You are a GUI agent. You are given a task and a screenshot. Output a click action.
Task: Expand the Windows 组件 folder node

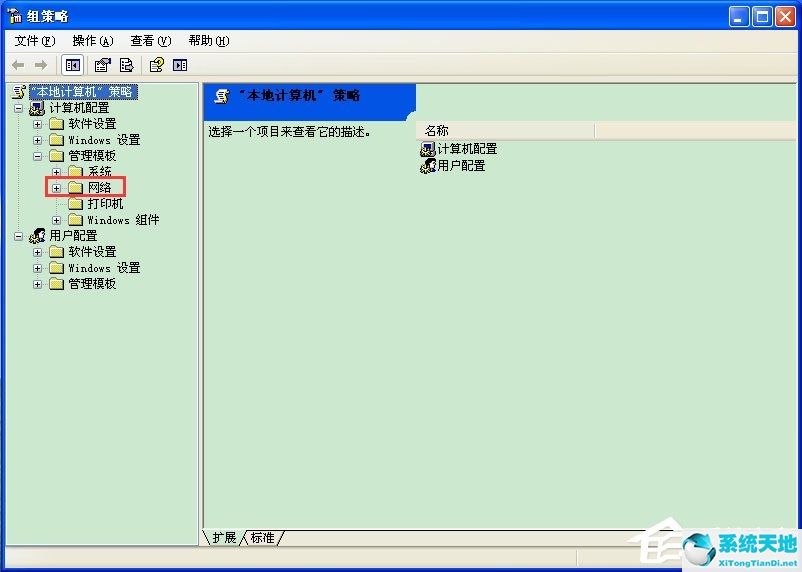(x=56, y=220)
